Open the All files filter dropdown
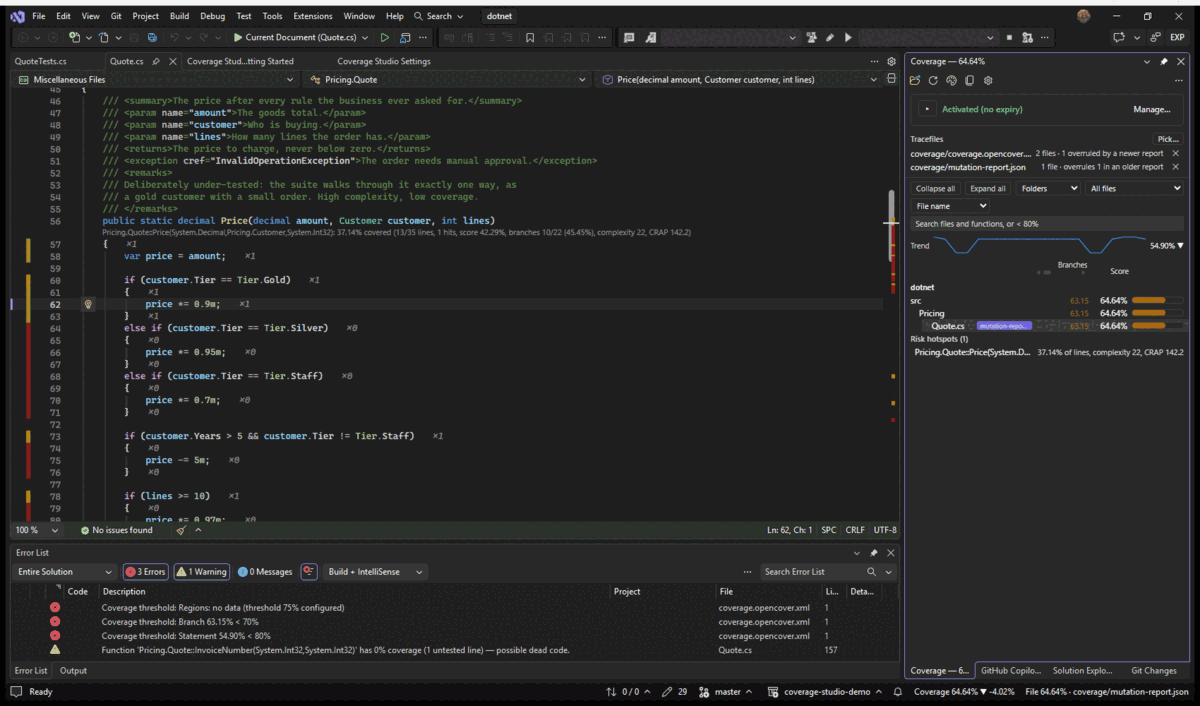The width and height of the screenshot is (1200, 706). pyautogui.click(x=1134, y=188)
